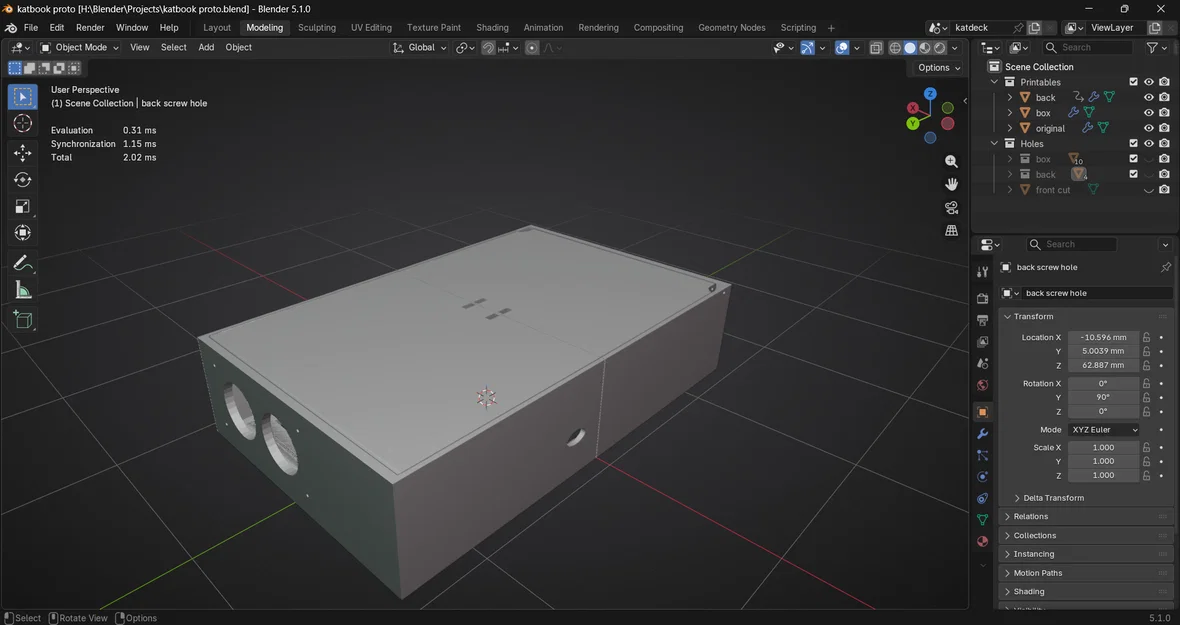Open the Scene properties tab
Viewport: 1180px width, 625px height.
click(x=982, y=363)
